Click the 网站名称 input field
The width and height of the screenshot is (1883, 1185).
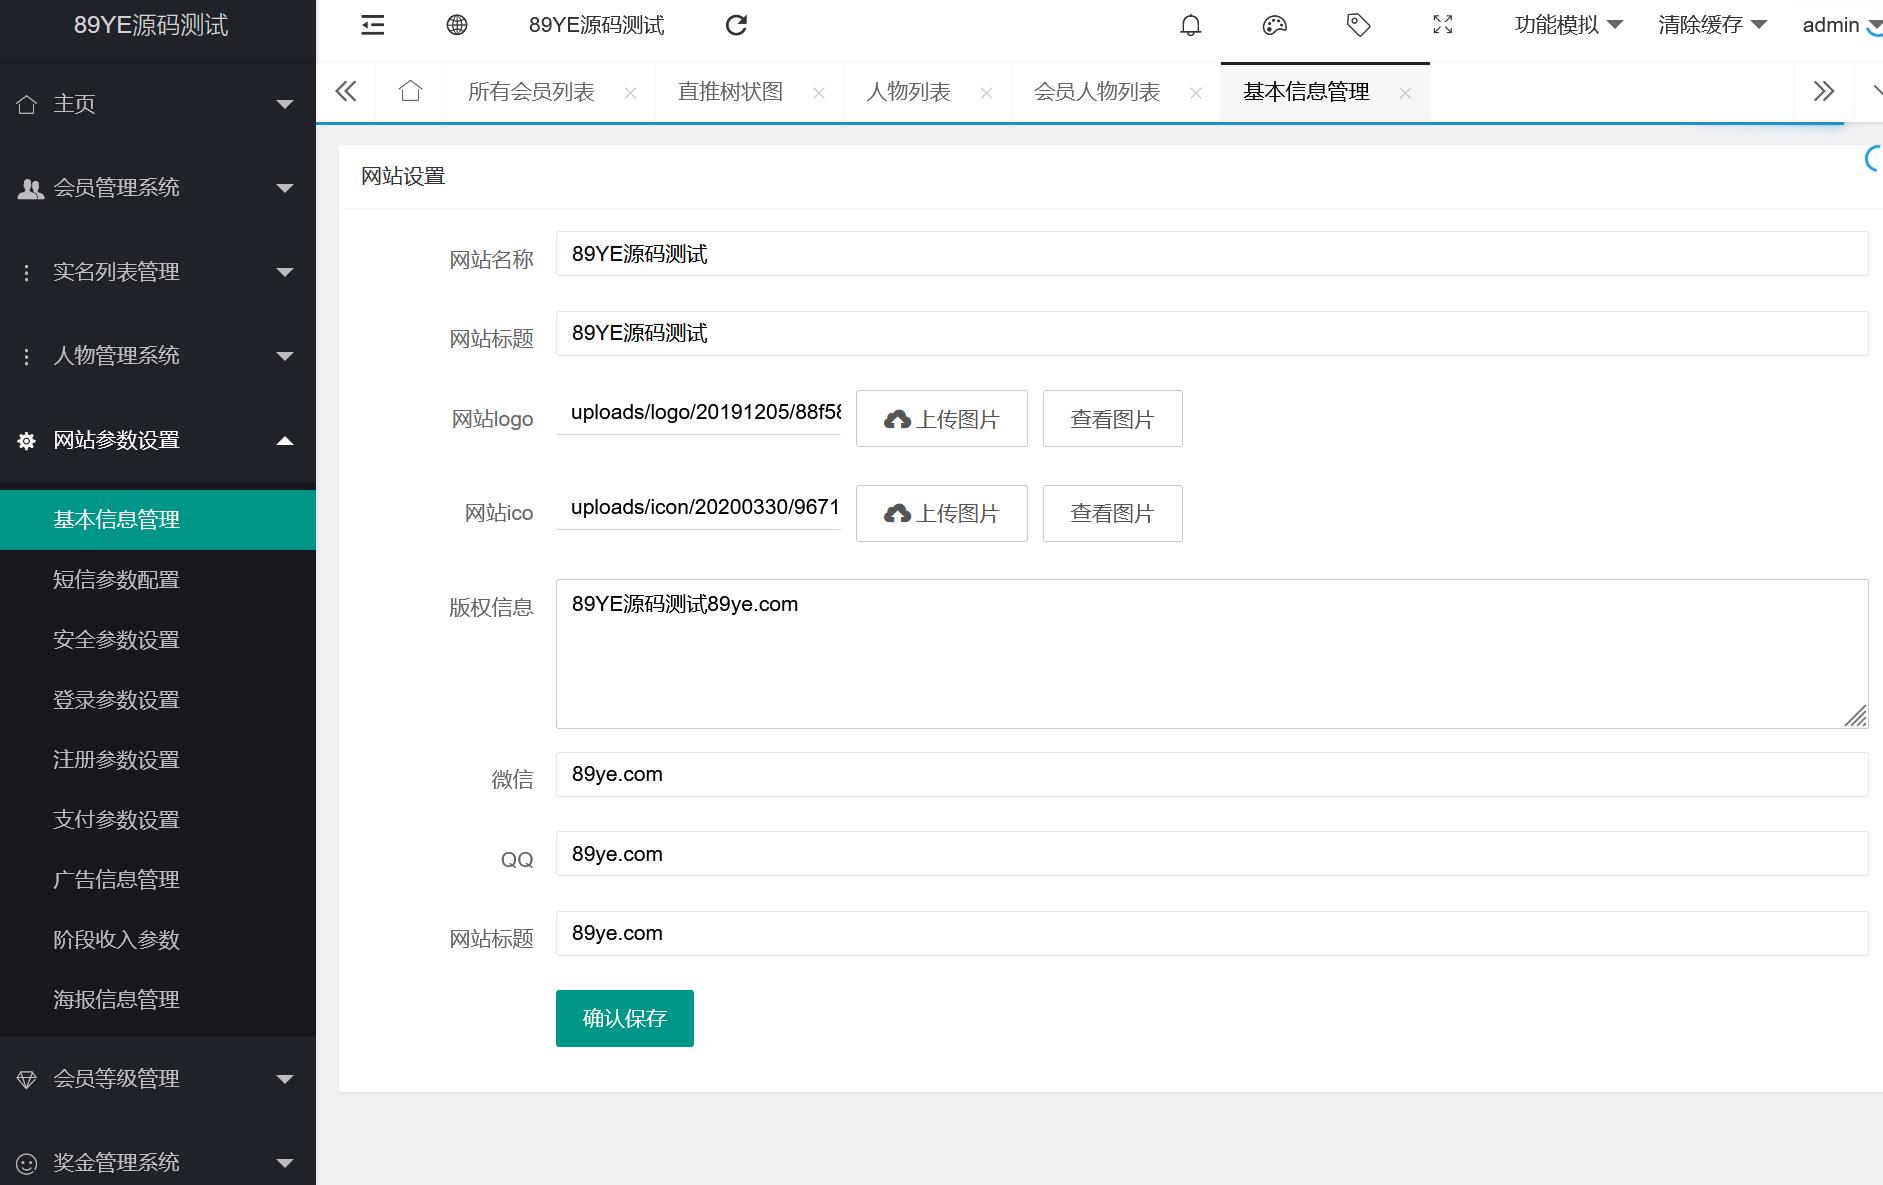pyautogui.click(x=1211, y=254)
